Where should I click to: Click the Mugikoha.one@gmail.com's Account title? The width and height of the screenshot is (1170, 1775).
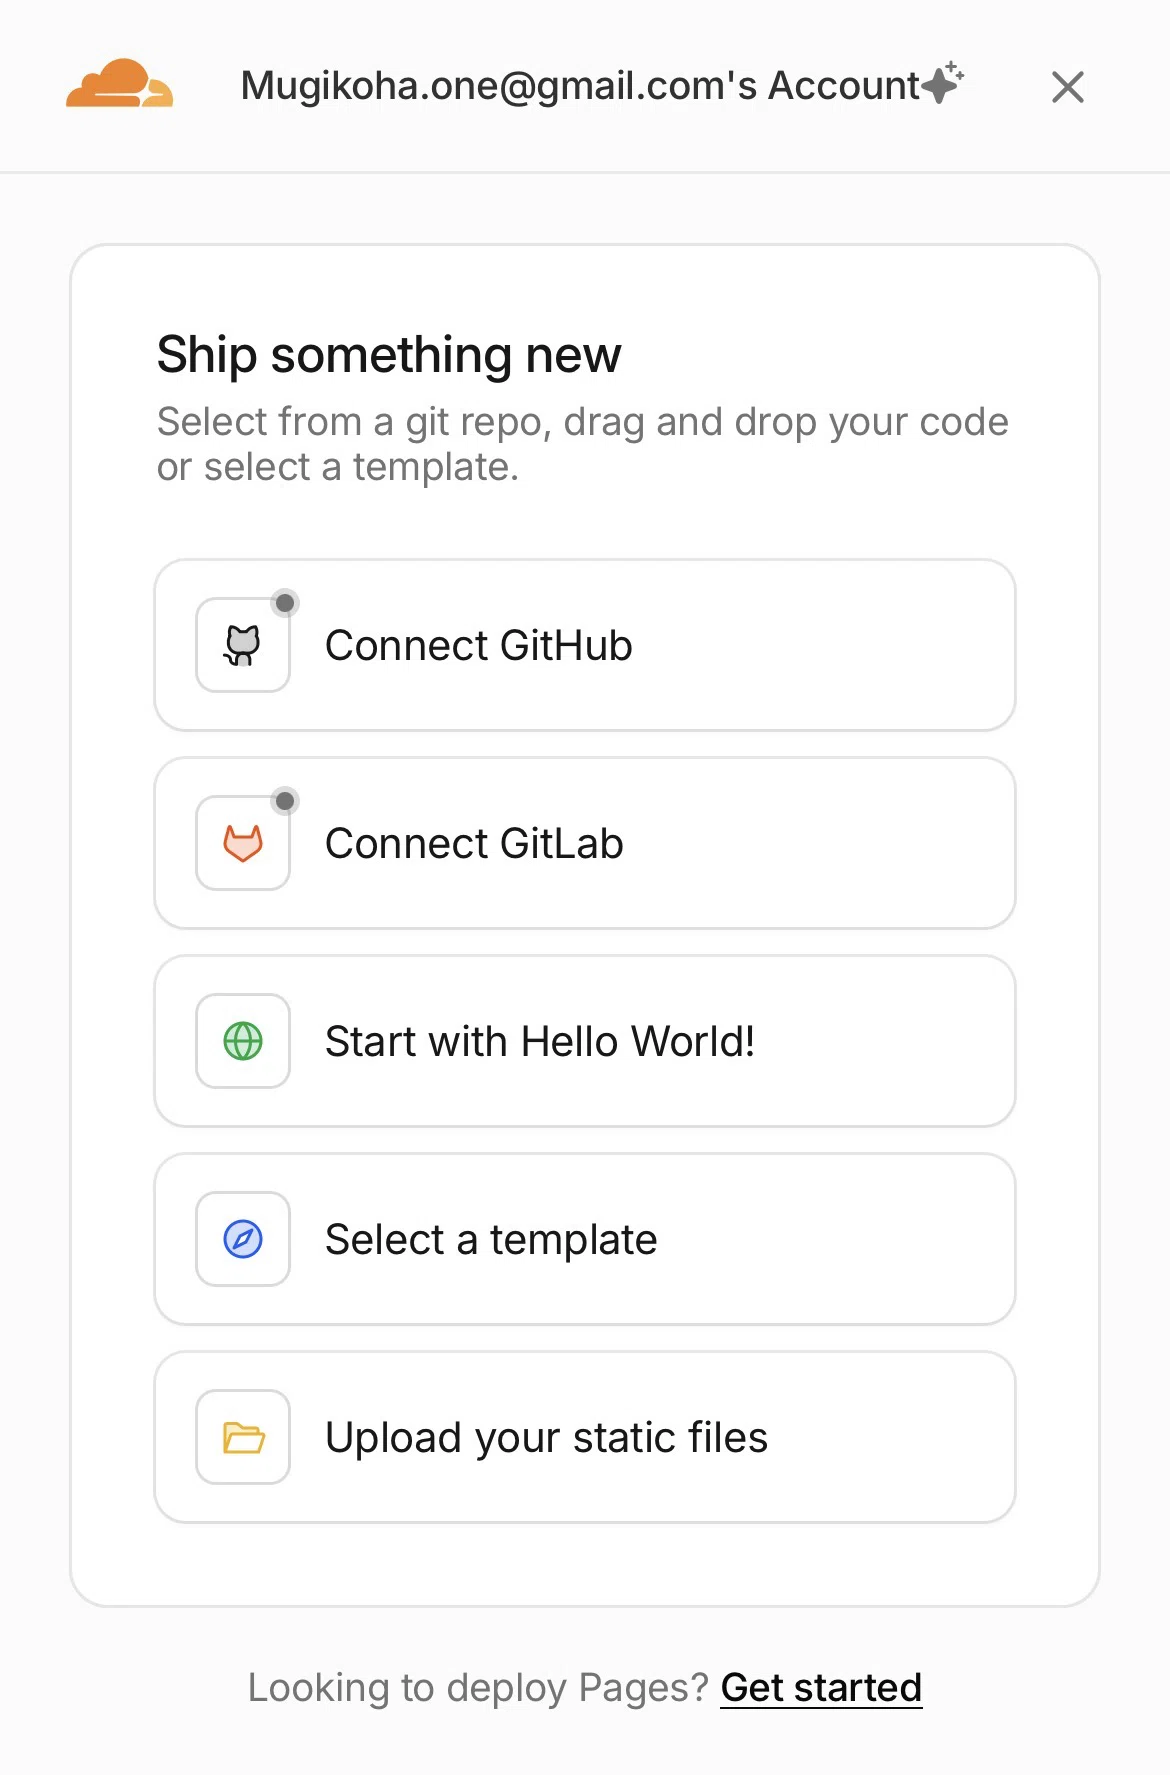(580, 86)
